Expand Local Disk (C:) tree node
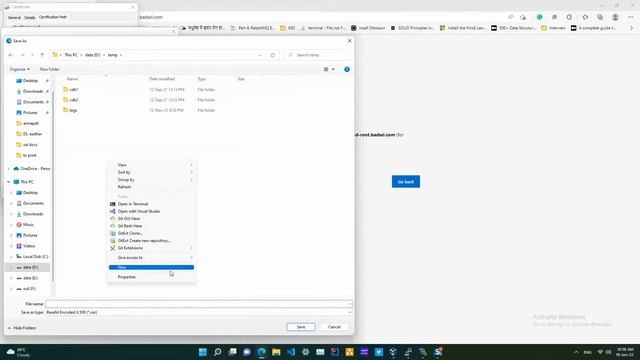The image size is (640, 360). [11, 257]
